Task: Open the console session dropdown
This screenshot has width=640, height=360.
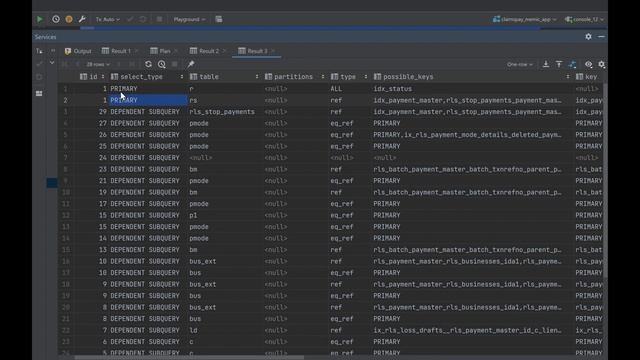Action: tap(584, 19)
